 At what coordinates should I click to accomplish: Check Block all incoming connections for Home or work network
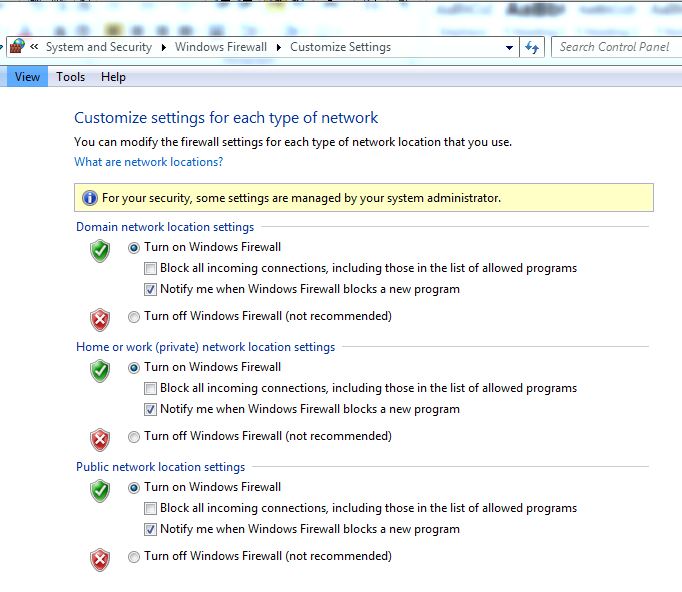(150, 388)
